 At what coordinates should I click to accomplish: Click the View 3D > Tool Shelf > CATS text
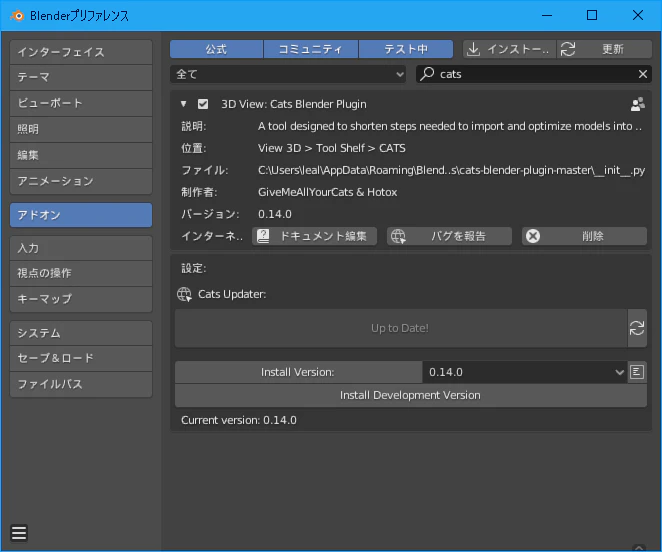pos(332,148)
